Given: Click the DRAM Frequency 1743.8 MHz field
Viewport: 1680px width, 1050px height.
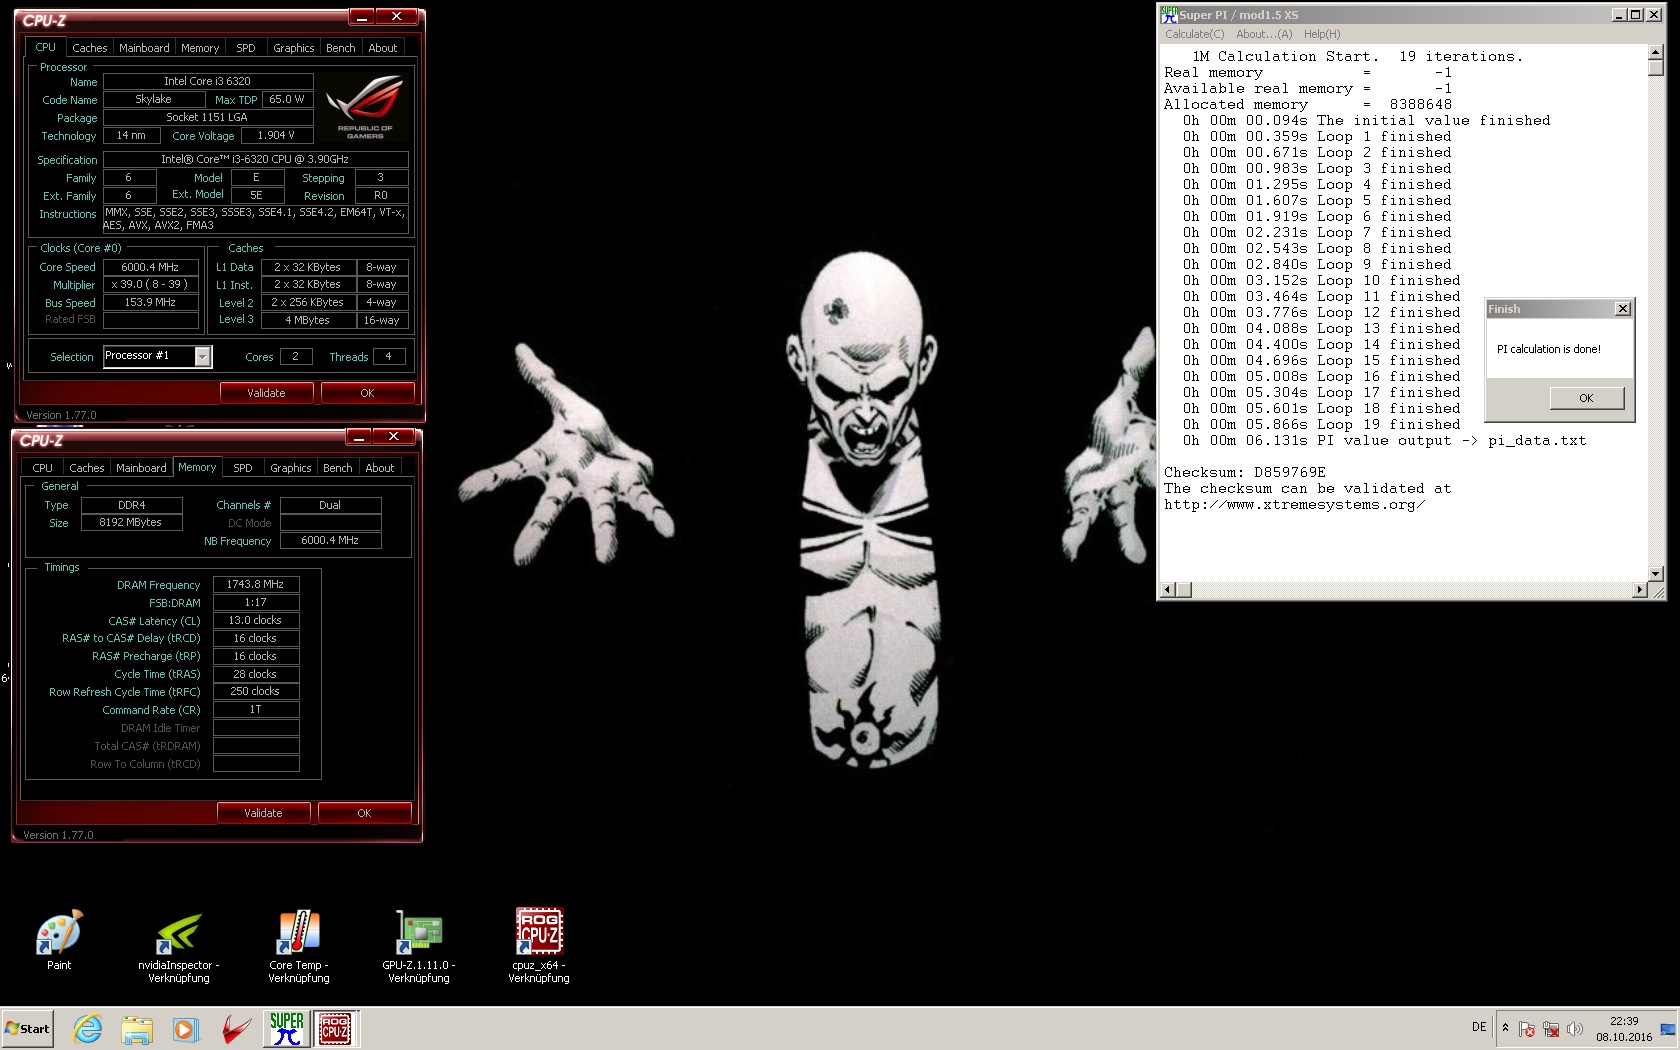Looking at the screenshot, I should click(x=256, y=585).
